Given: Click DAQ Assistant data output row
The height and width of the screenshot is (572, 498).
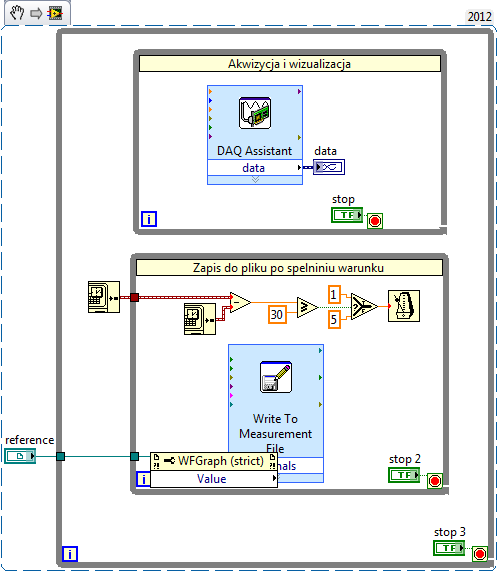Looking at the screenshot, I should tap(255, 167).
